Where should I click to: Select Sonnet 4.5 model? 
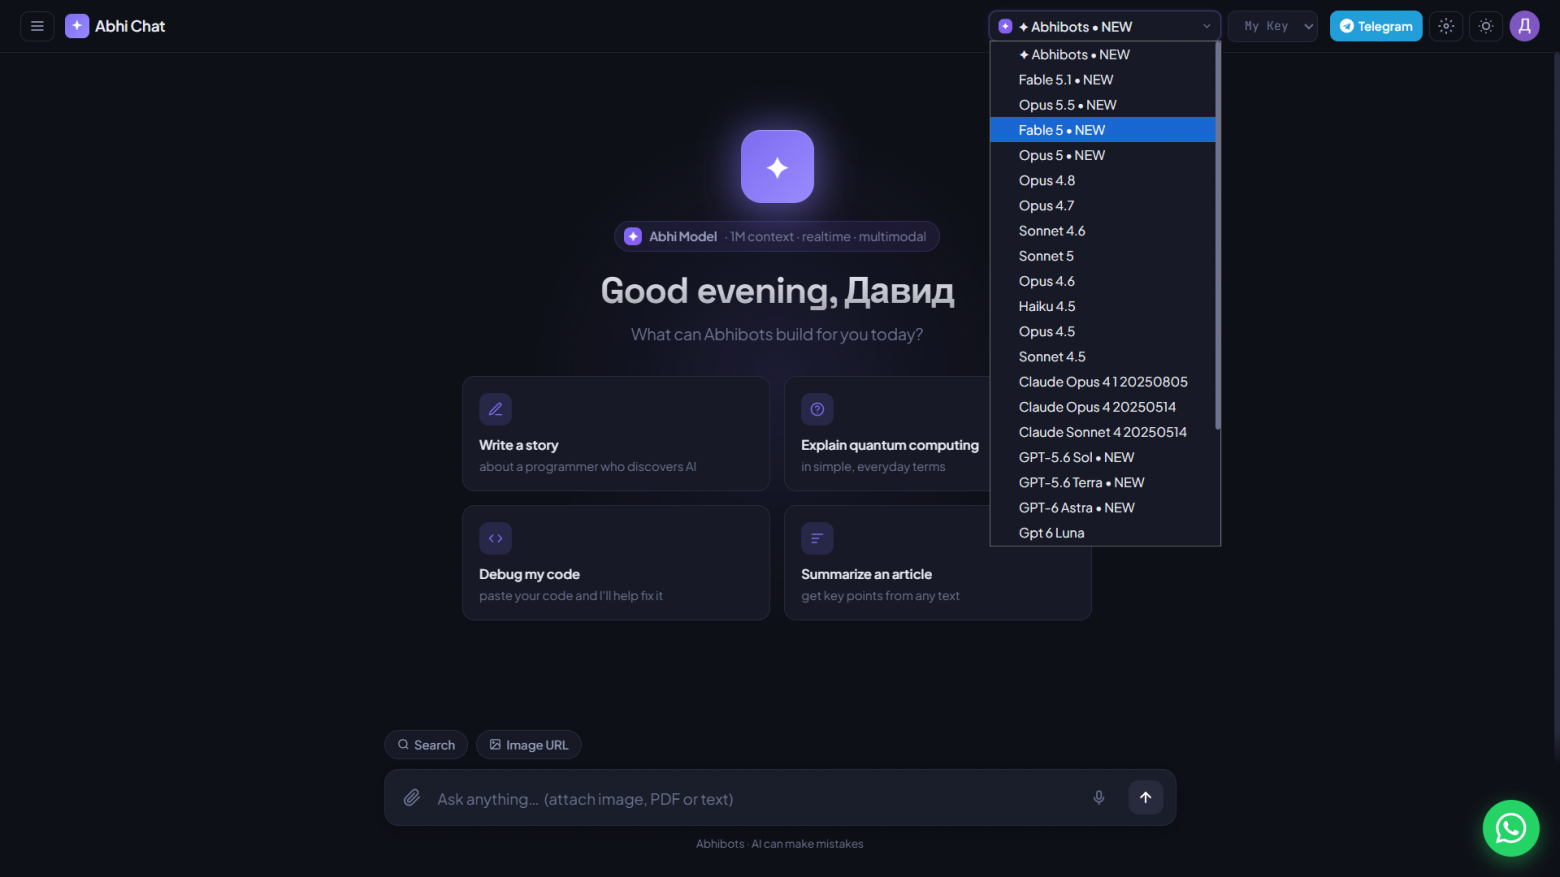pyautogui.click(x=1102, y=356)
